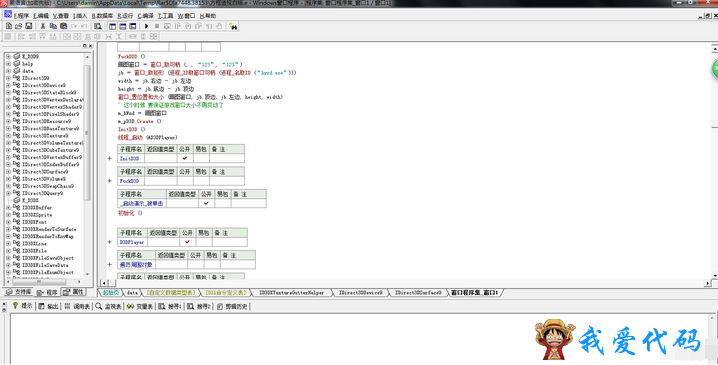This screenshot has width=718, height=365.
Task: Open the C.编译 menu
Action: [145, 16]
